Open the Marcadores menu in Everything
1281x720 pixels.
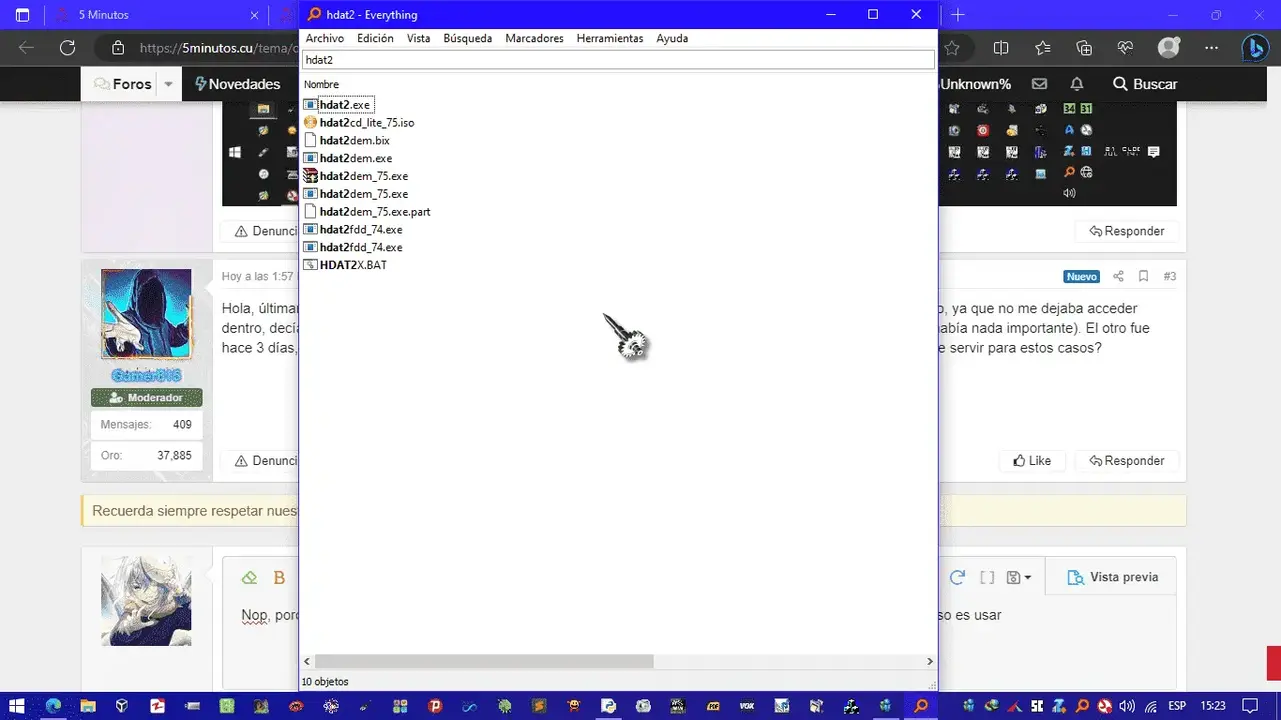click(x=534, y=38)
